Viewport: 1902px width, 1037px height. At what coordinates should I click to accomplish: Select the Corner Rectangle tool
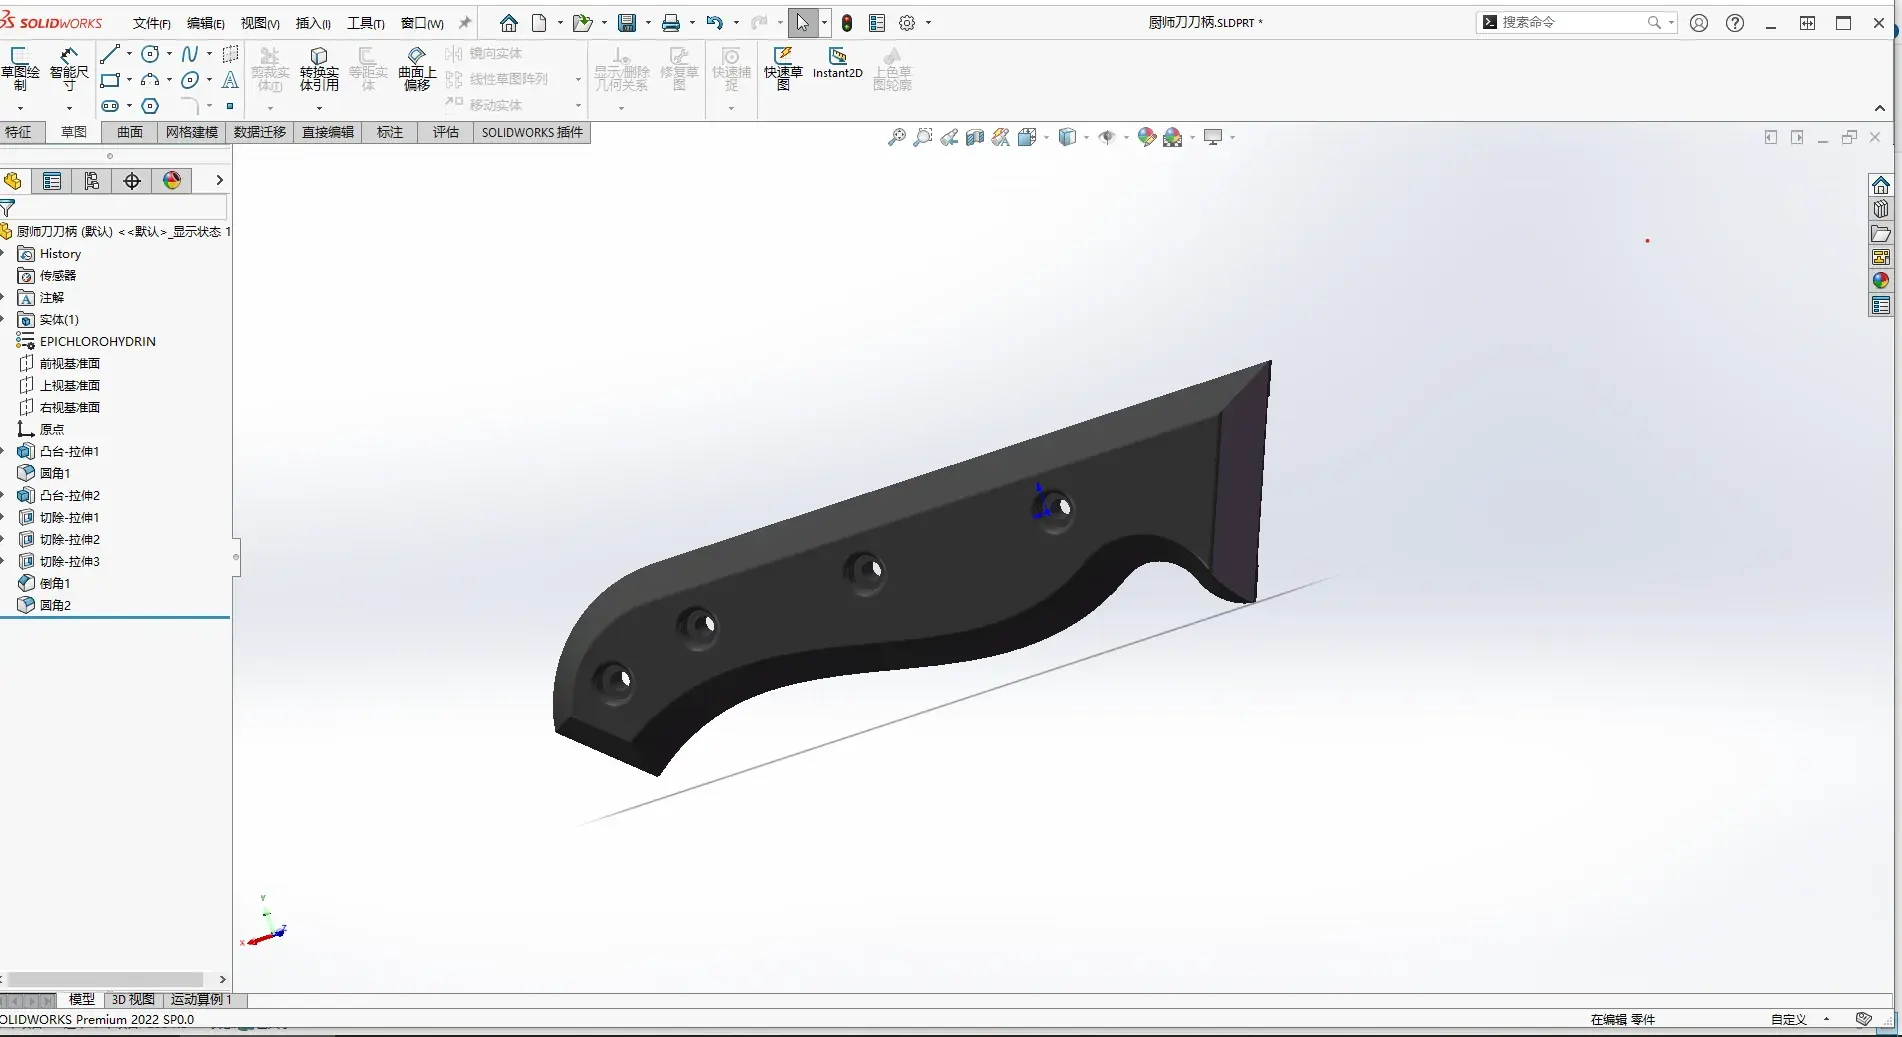[110, 80]
